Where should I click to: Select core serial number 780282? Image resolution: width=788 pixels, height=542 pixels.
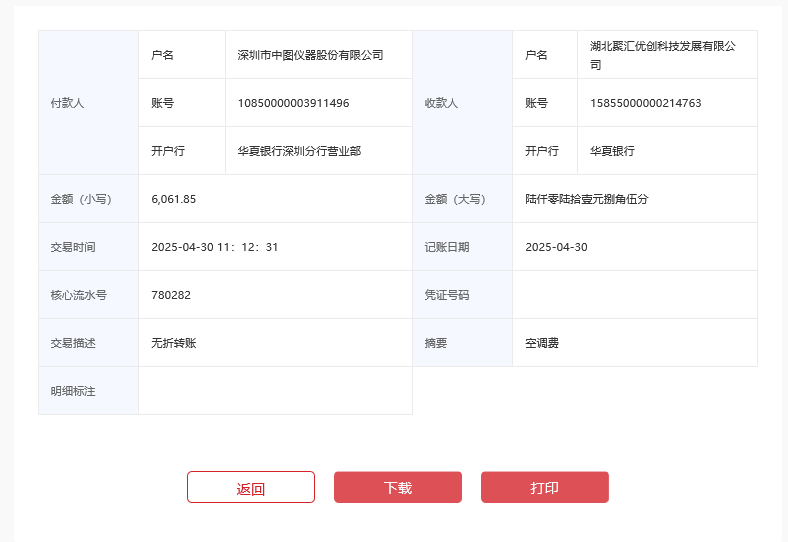[171, 295]
